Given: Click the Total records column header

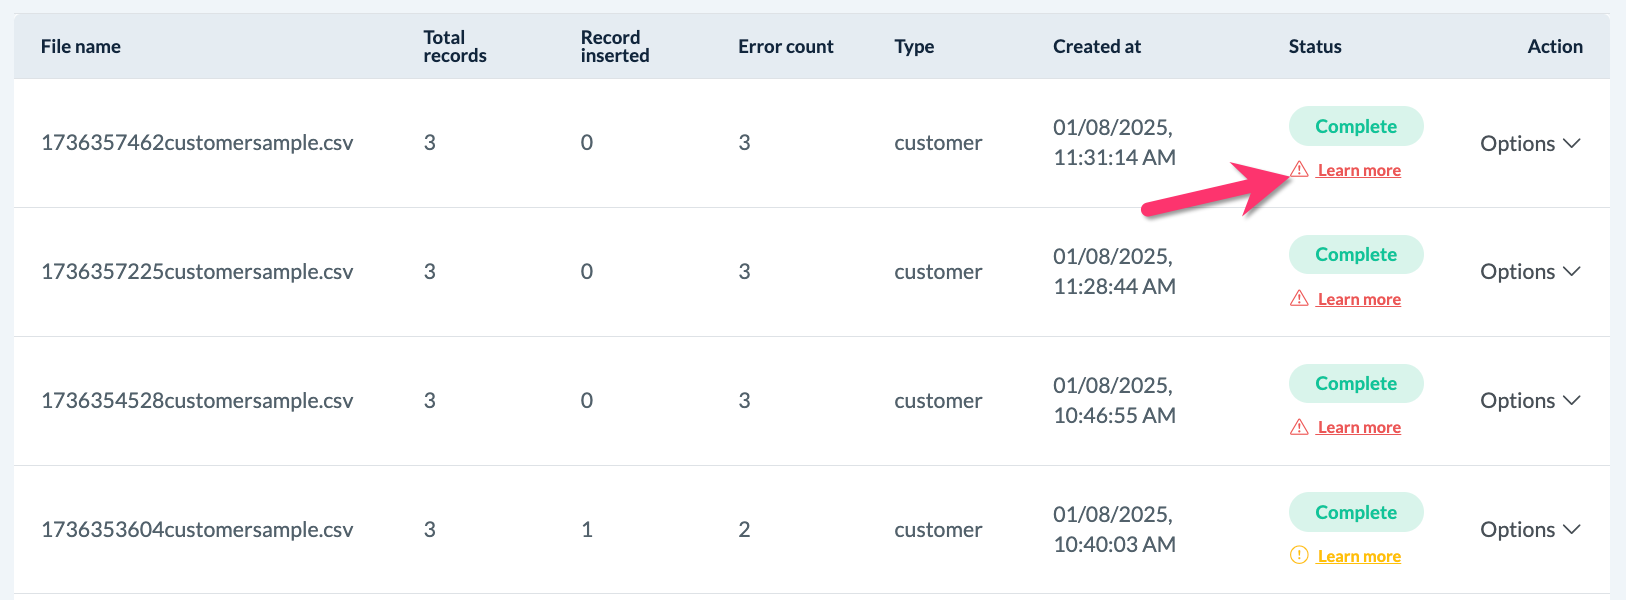Looking at the screenshot, I should 454,47.
